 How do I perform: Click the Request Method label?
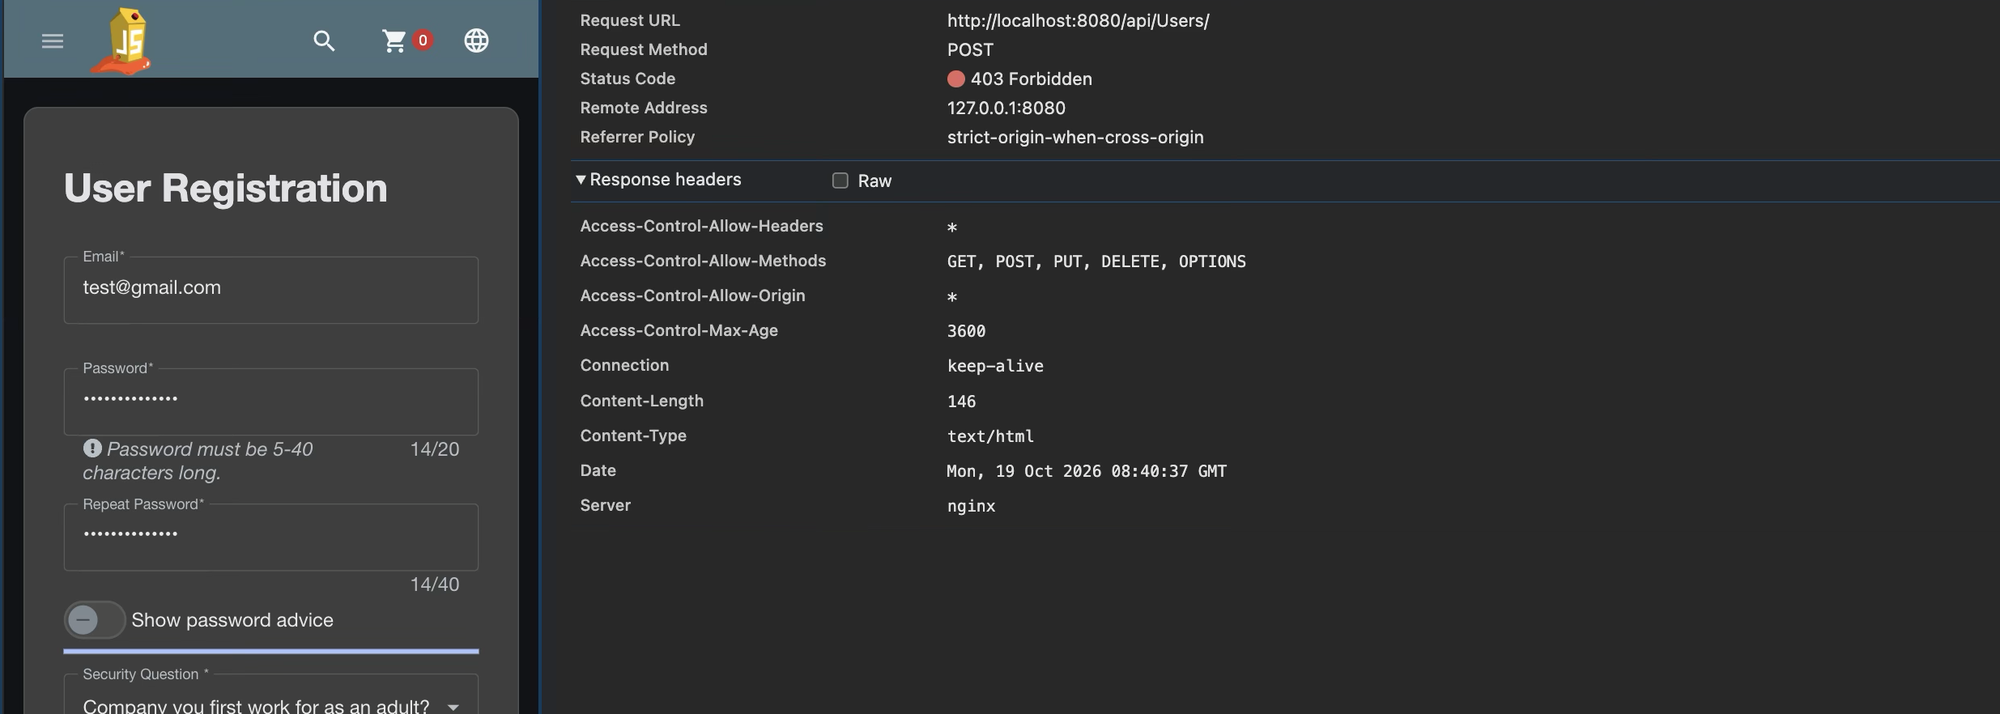point(643,49)
